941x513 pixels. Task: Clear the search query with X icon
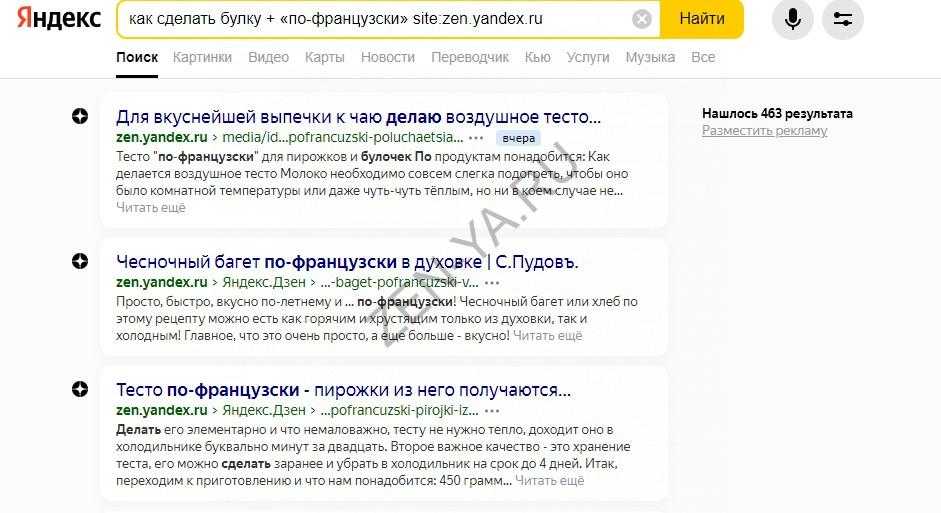[642, 19]
